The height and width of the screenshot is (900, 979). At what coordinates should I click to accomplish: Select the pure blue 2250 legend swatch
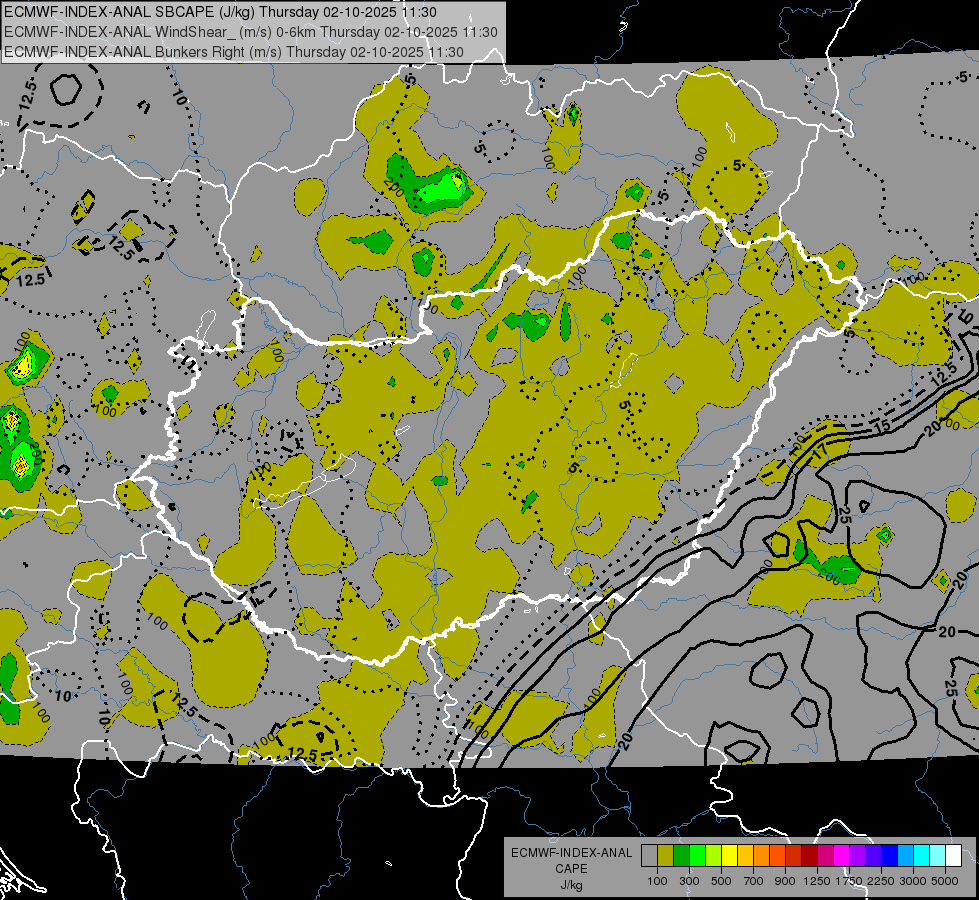[x=890, y=856]
